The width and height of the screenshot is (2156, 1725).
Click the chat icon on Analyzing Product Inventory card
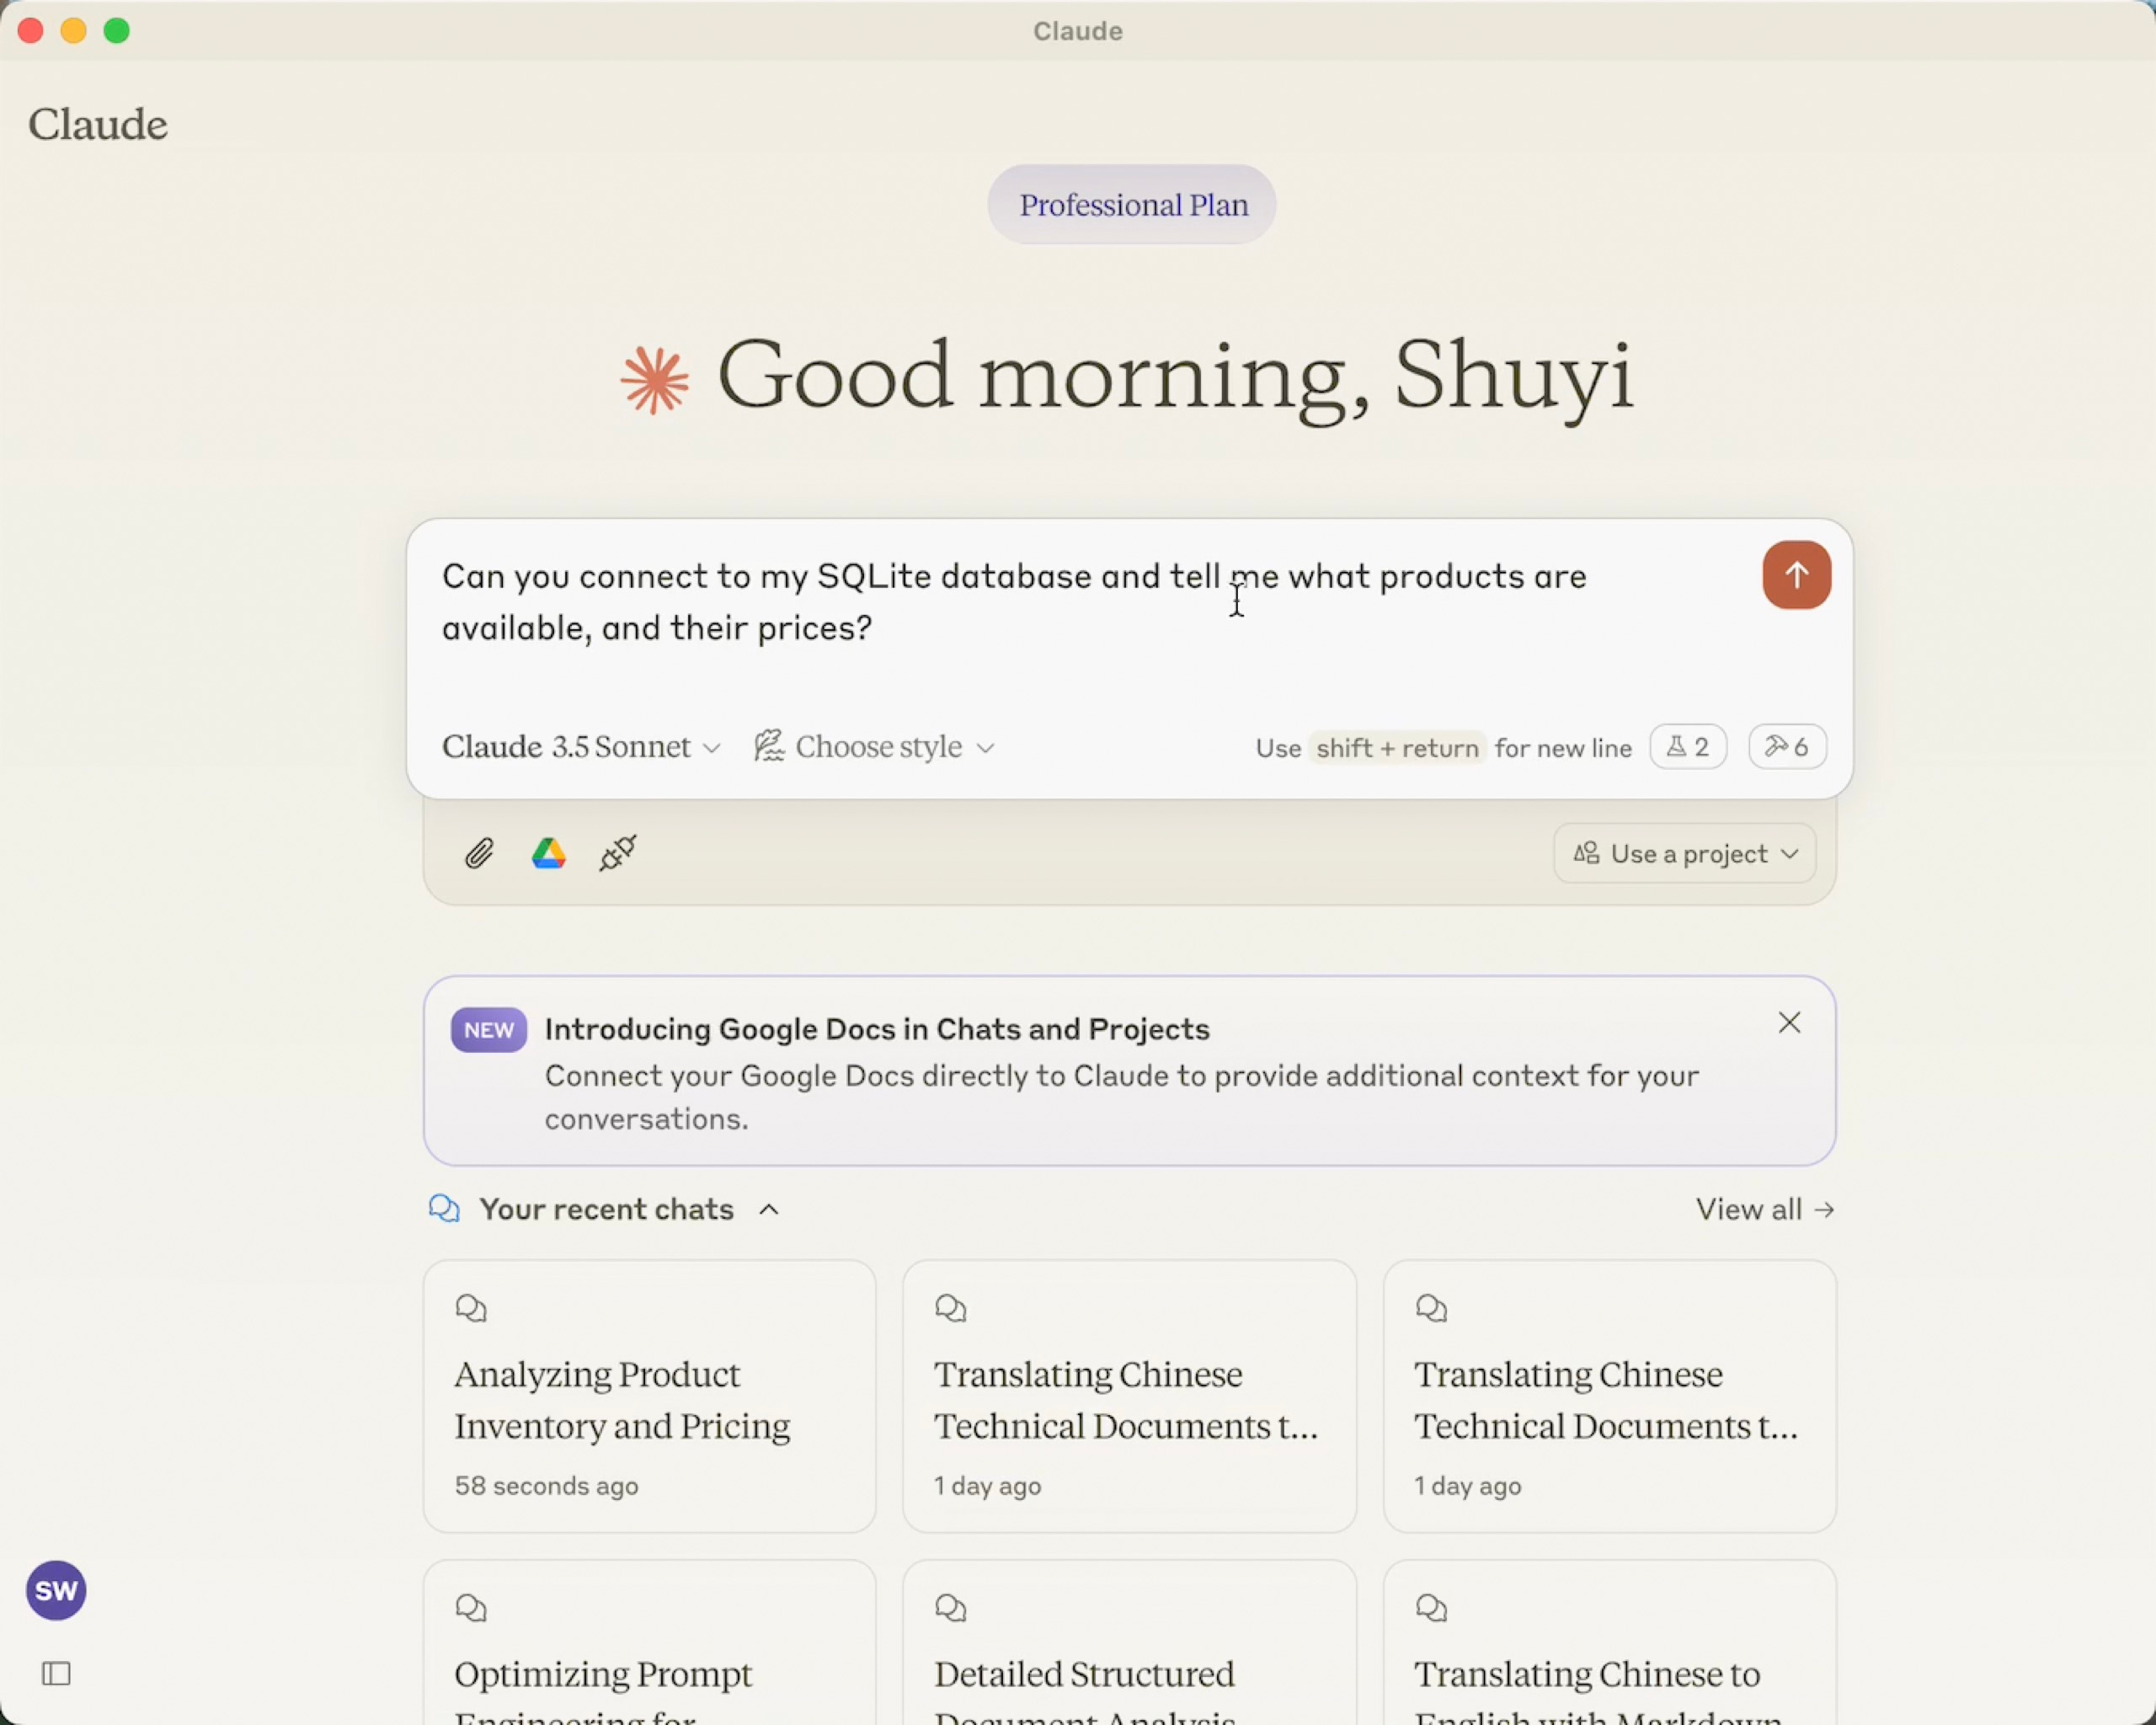point(471,1308)
